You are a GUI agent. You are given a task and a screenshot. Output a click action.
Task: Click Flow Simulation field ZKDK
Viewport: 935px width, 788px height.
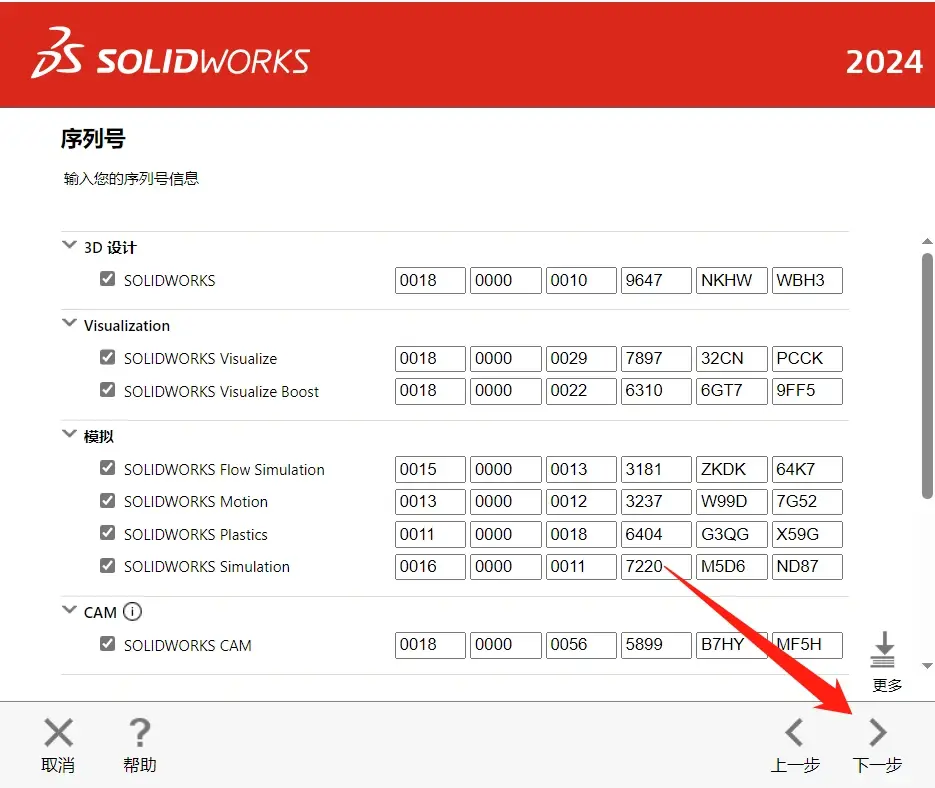(x=732, y=469)
